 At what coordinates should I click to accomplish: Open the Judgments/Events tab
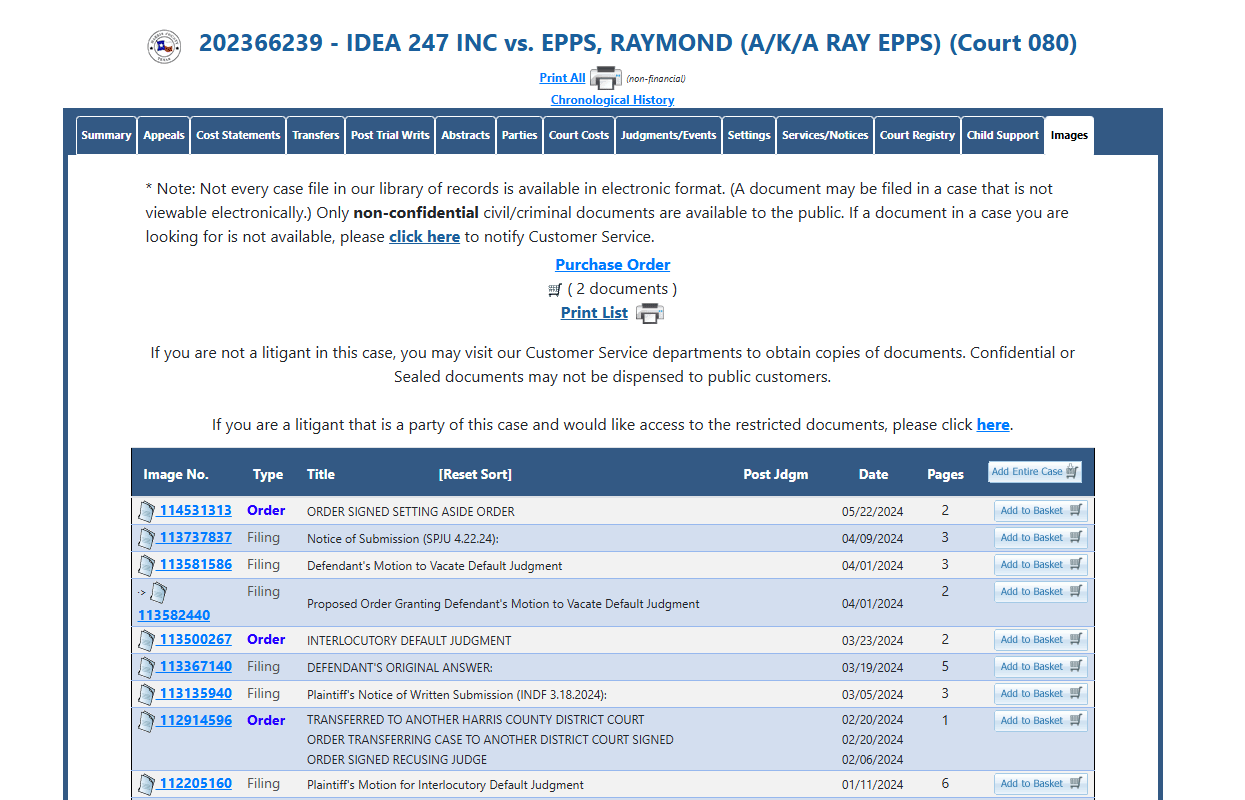[668, 136]
